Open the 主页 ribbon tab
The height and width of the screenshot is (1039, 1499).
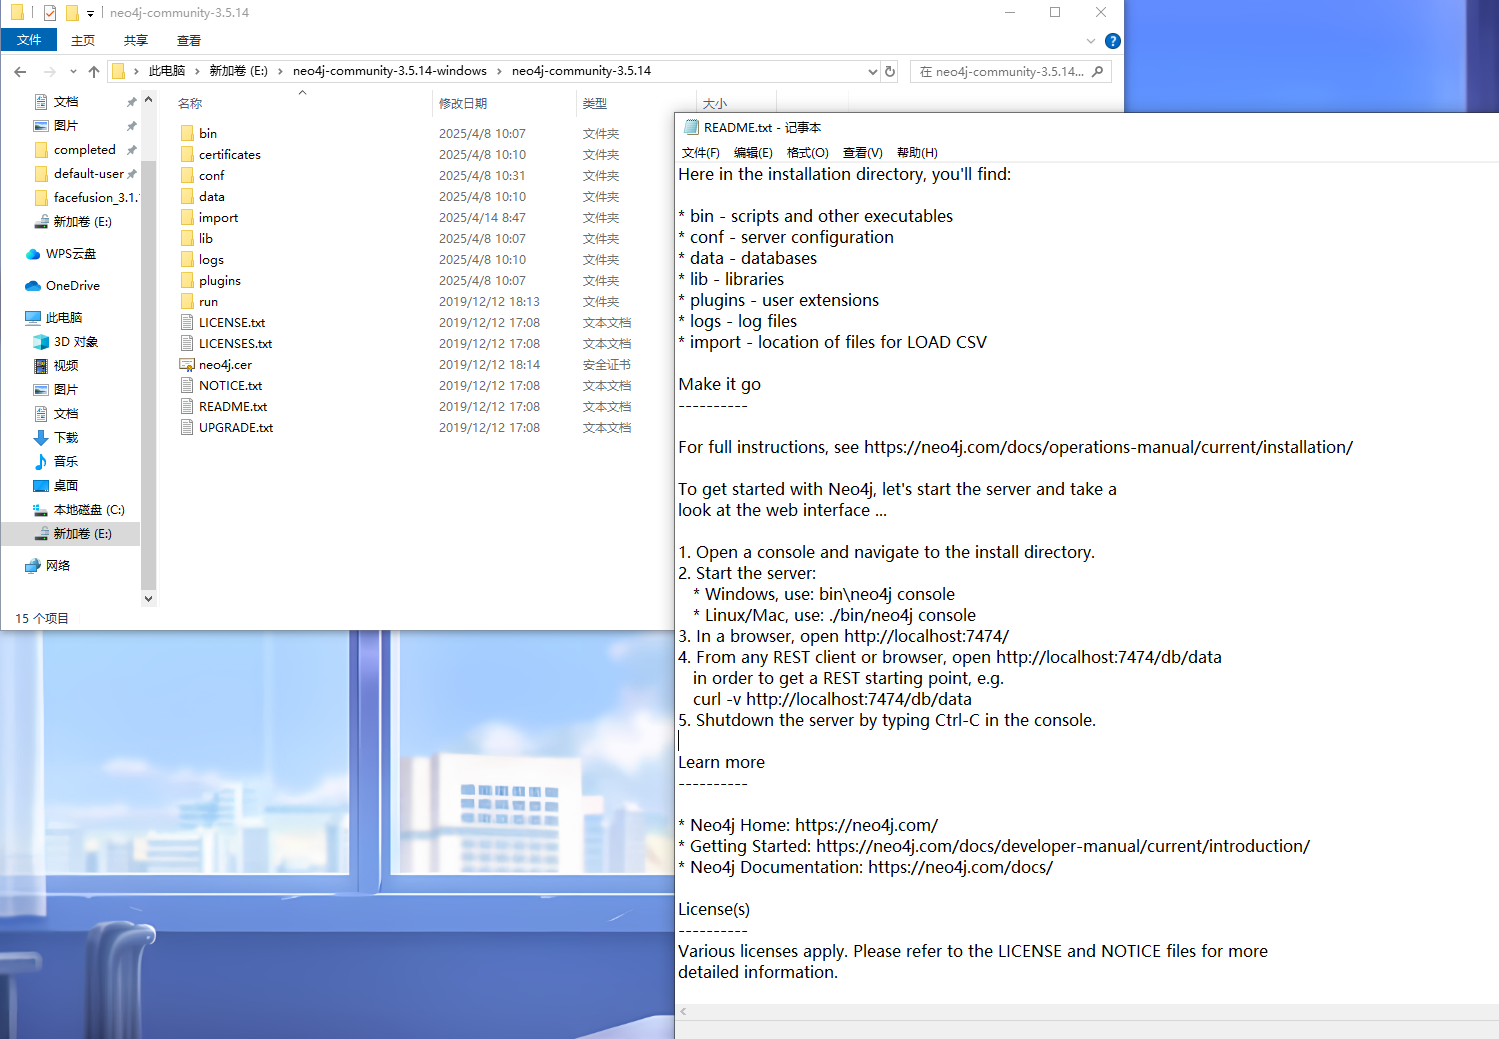coord(83,40)
